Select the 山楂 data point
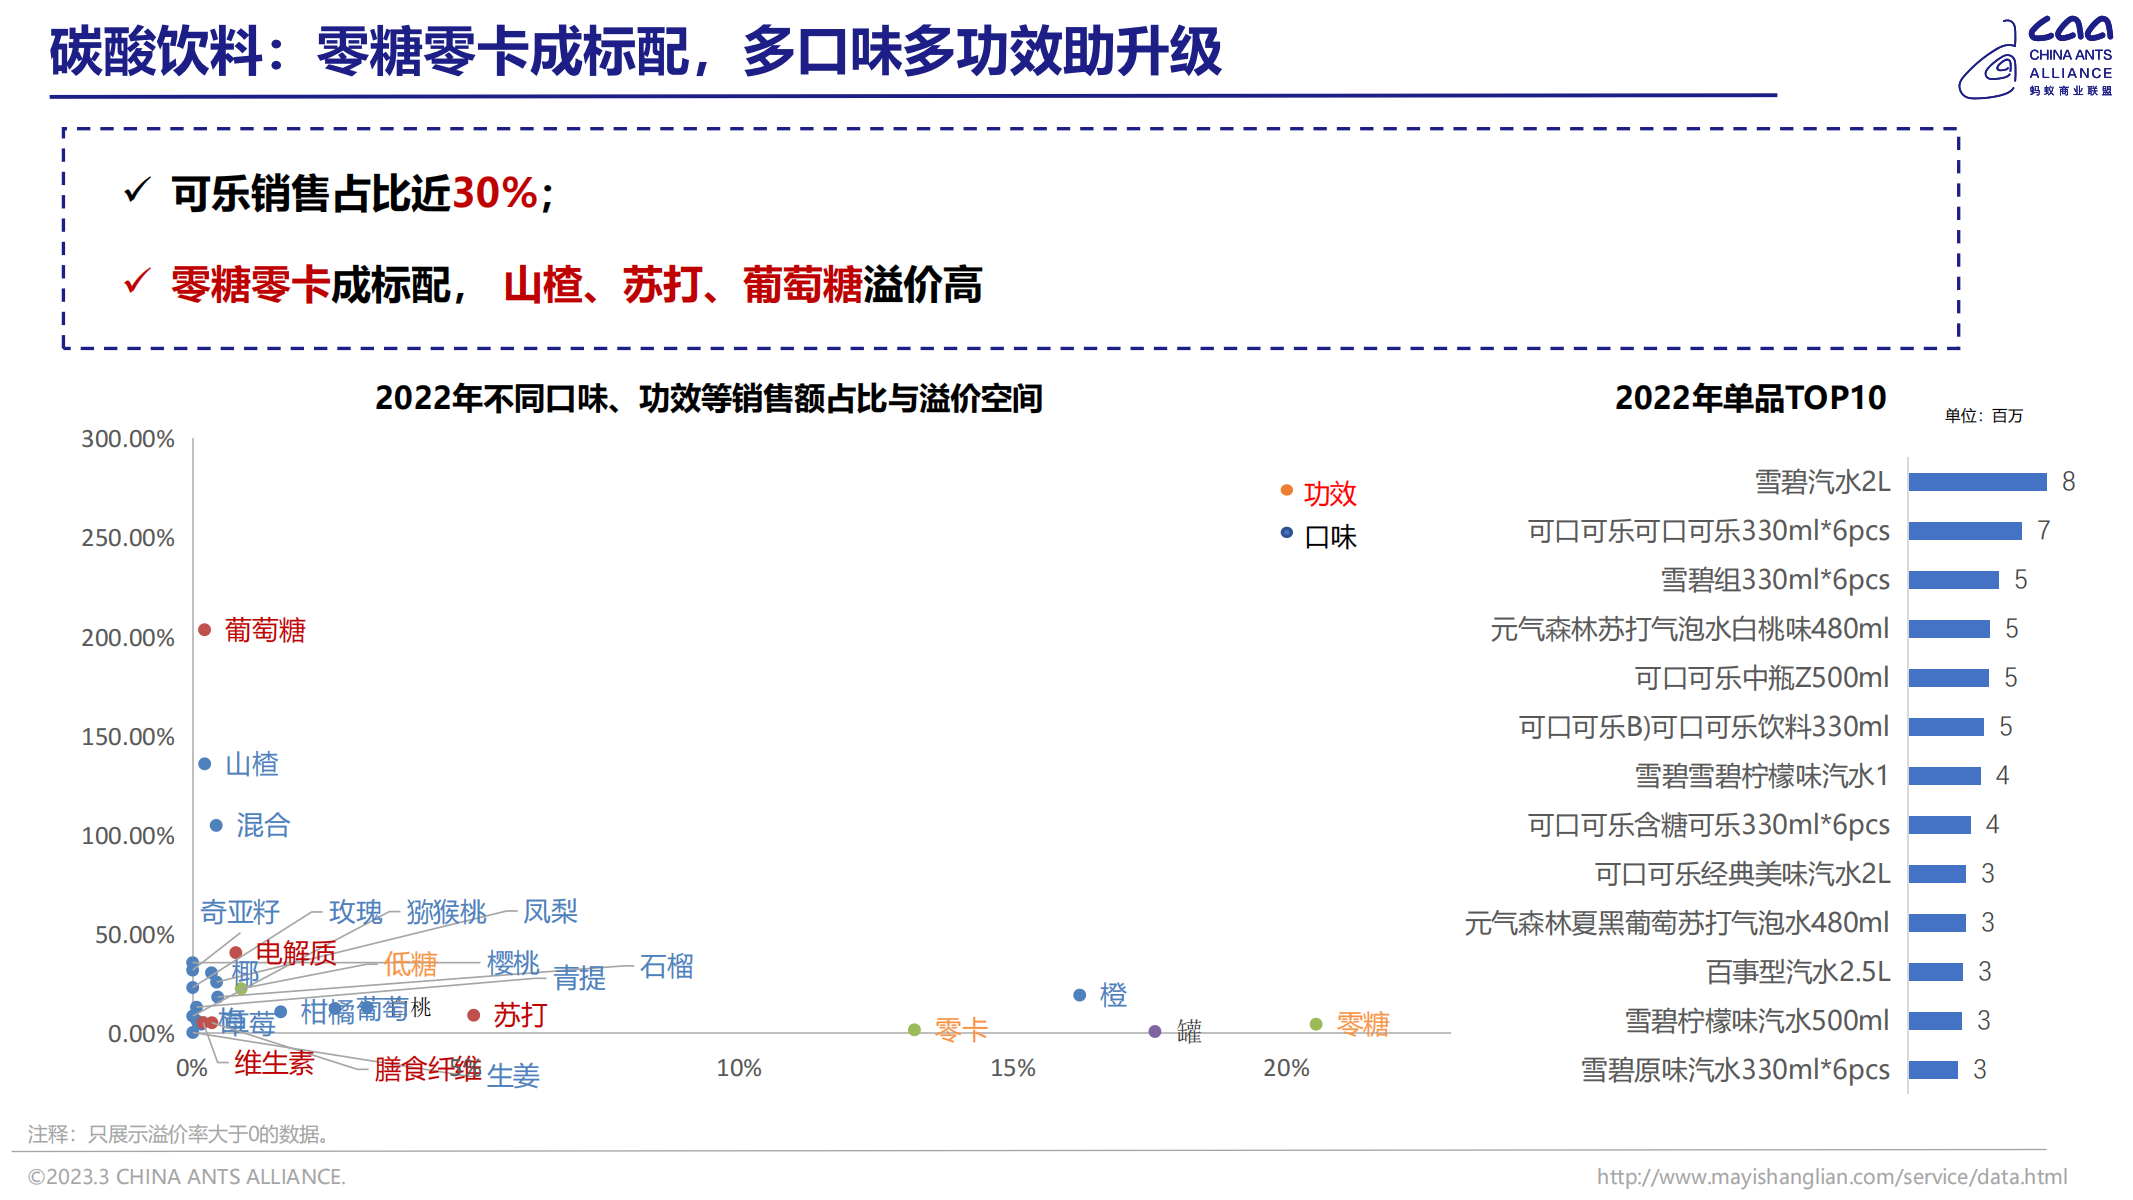Viewport: 2133px width, 1200px height. (205, 764)
